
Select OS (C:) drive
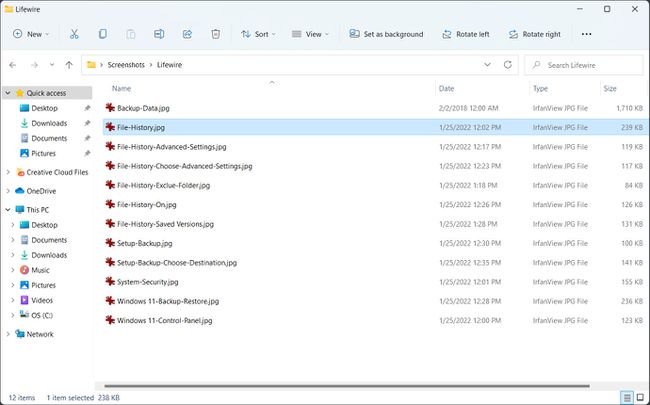point(42,315)
